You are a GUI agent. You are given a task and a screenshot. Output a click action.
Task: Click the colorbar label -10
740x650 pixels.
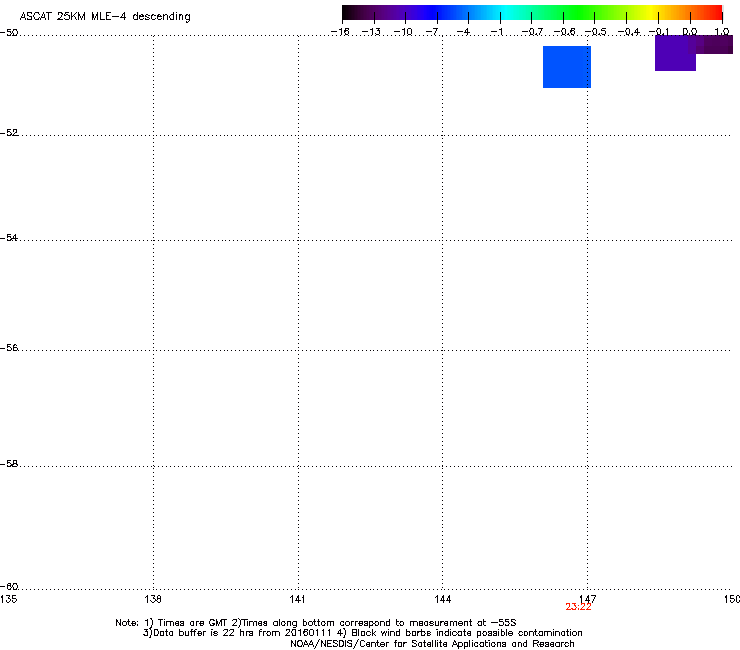pyautogui.click(x=403, y=32)
